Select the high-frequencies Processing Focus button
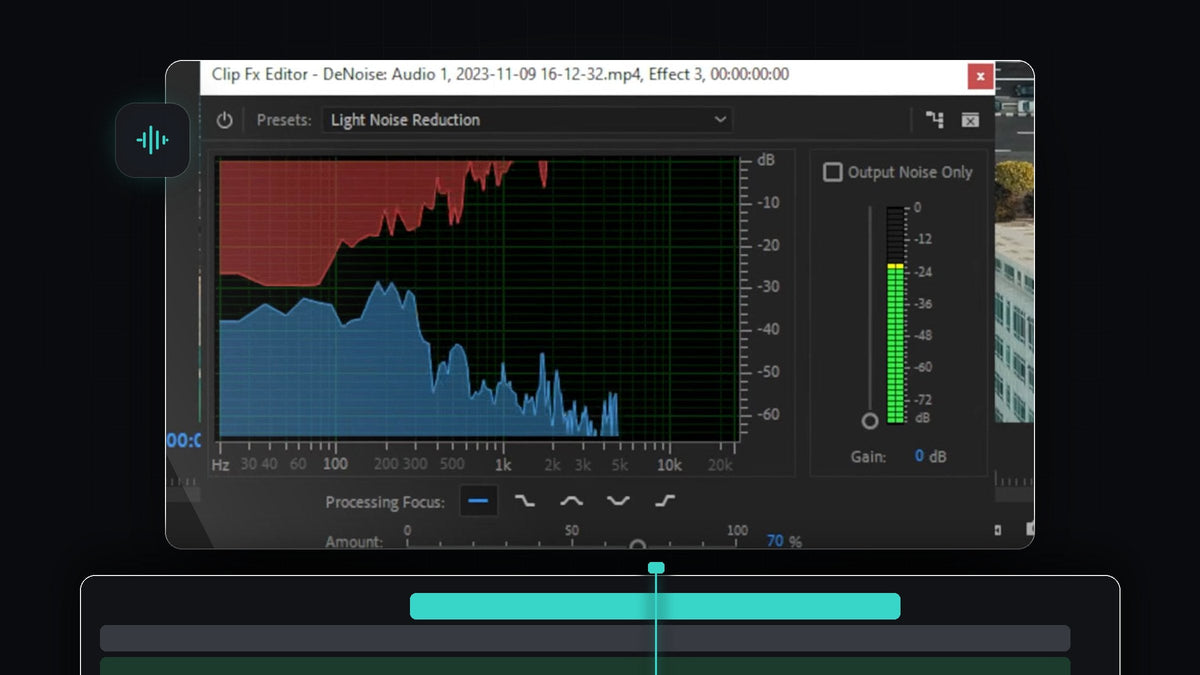 (x=665, y=501)
